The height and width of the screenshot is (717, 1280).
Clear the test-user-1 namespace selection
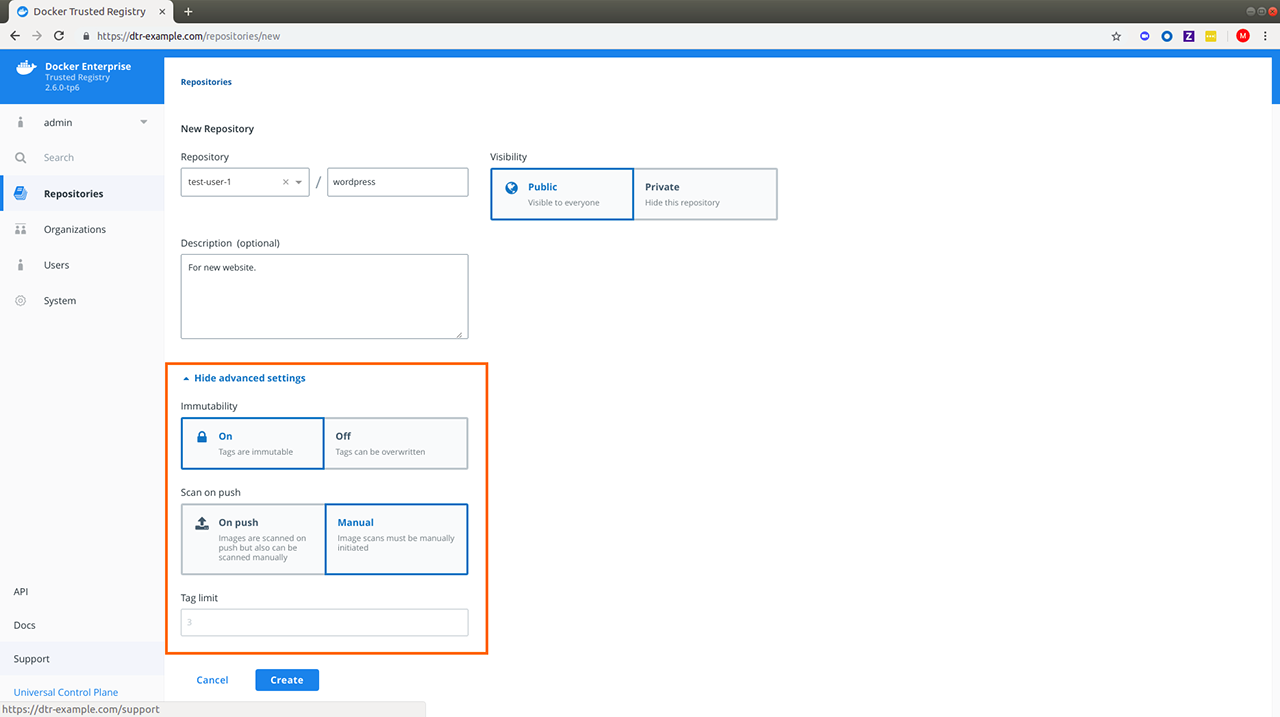[x=285, y=182]
